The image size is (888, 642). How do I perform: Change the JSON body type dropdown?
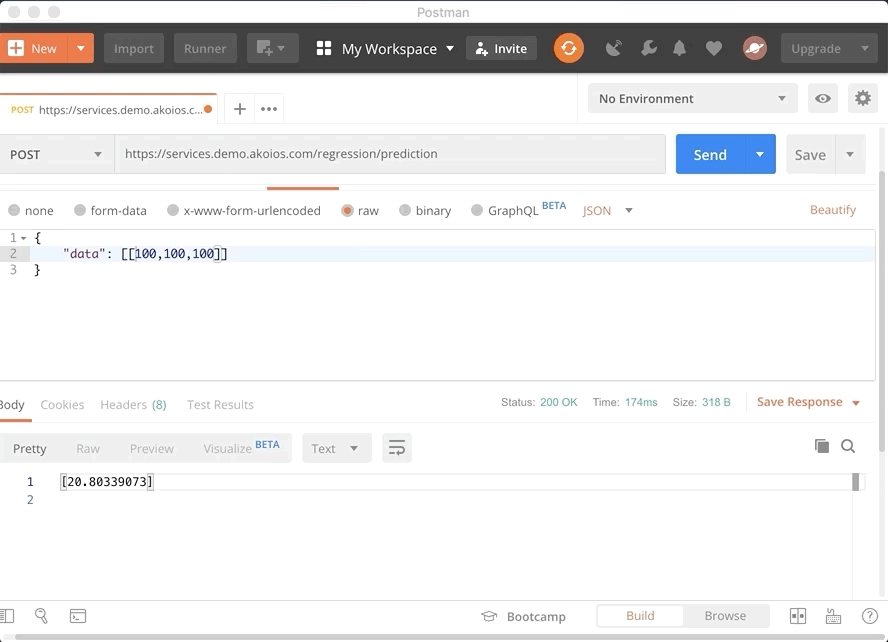click(608, 211)
